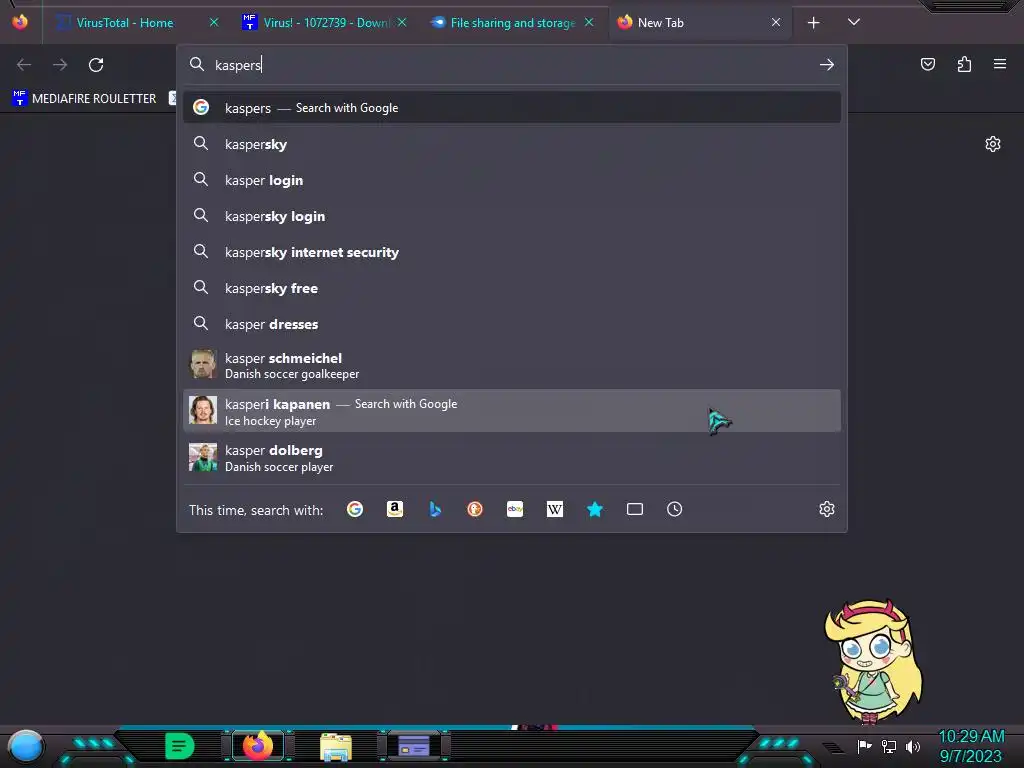
Task: Select kasper schmeichel goalkeeper suggestion
Action: click(x=512, y=365)
